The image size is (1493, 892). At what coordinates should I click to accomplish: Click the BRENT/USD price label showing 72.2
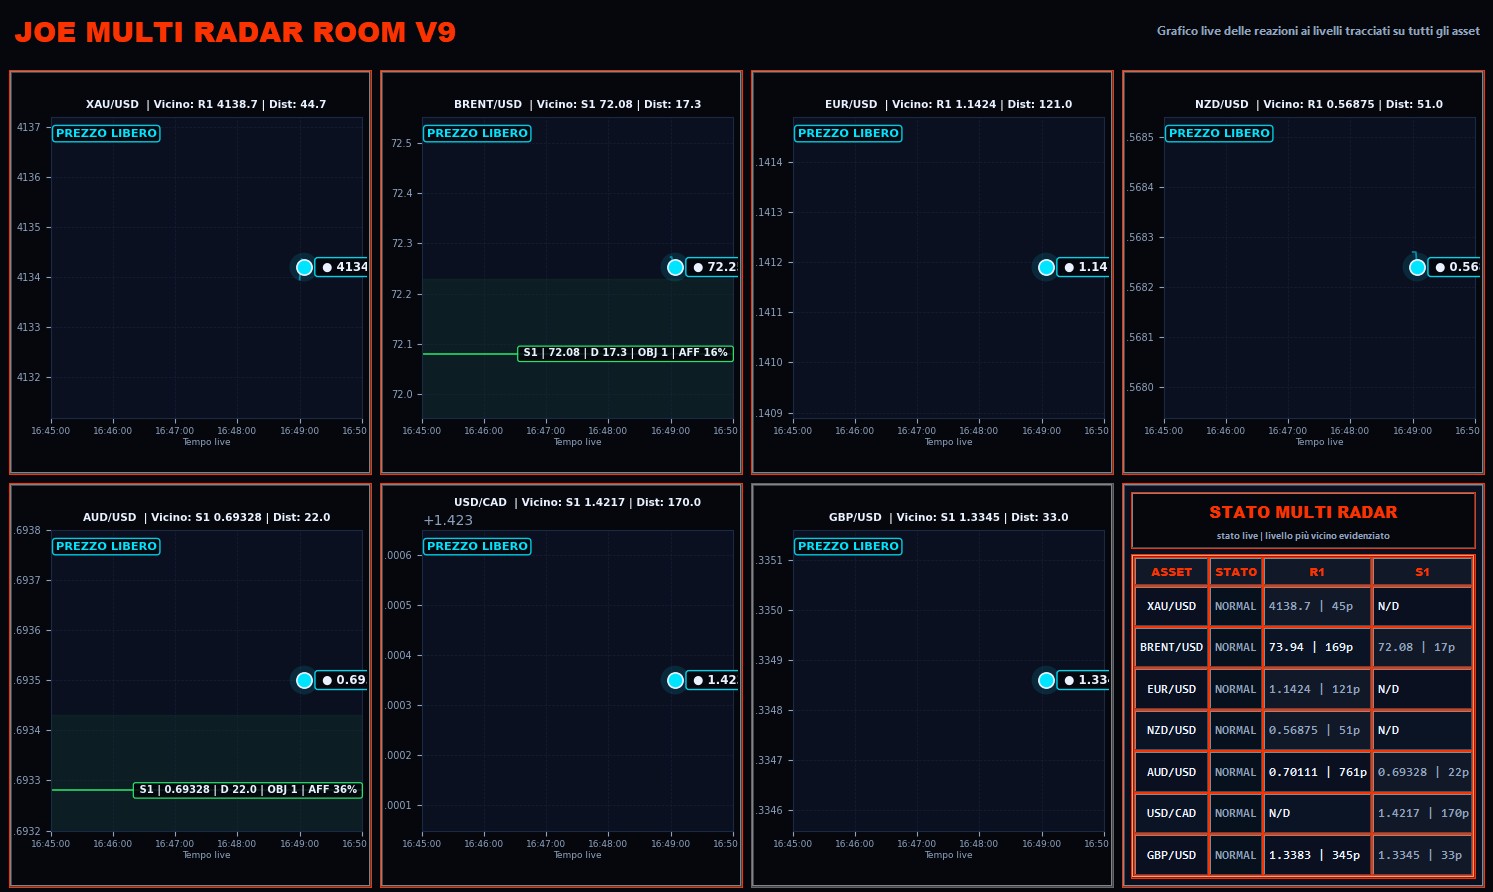point(713,267)
